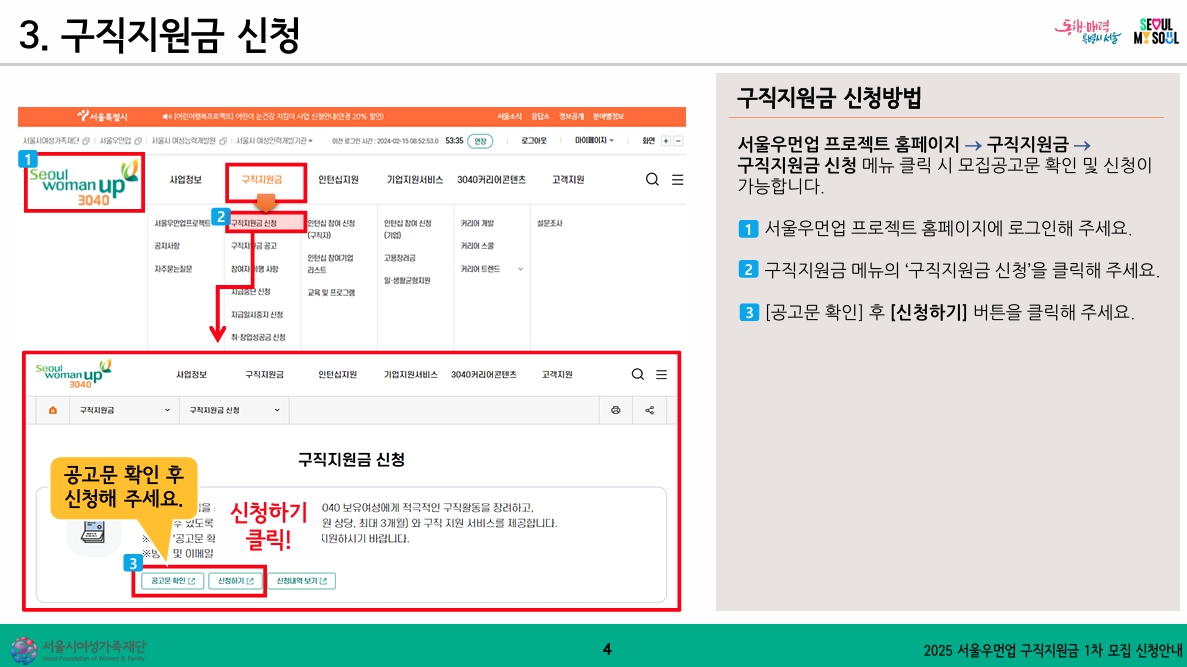1187x667 pixels.
Task: Click the 응답소 link in the orange bar
Action: pos(540,117)
